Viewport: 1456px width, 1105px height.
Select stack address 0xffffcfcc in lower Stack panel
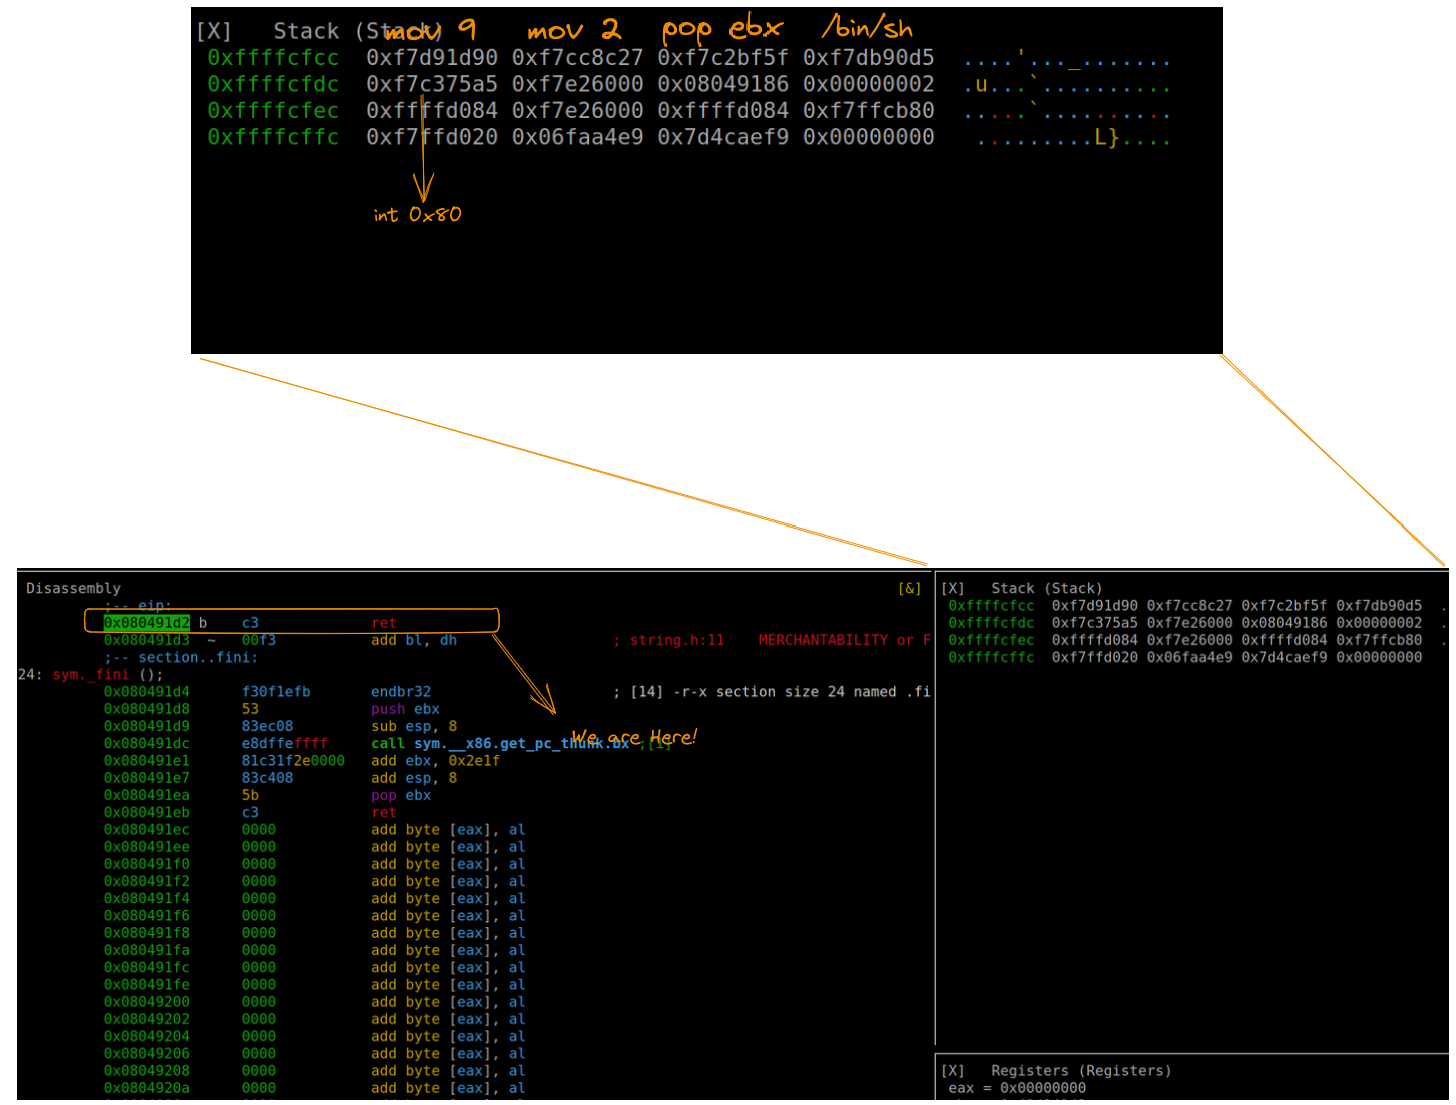(991, 606)
